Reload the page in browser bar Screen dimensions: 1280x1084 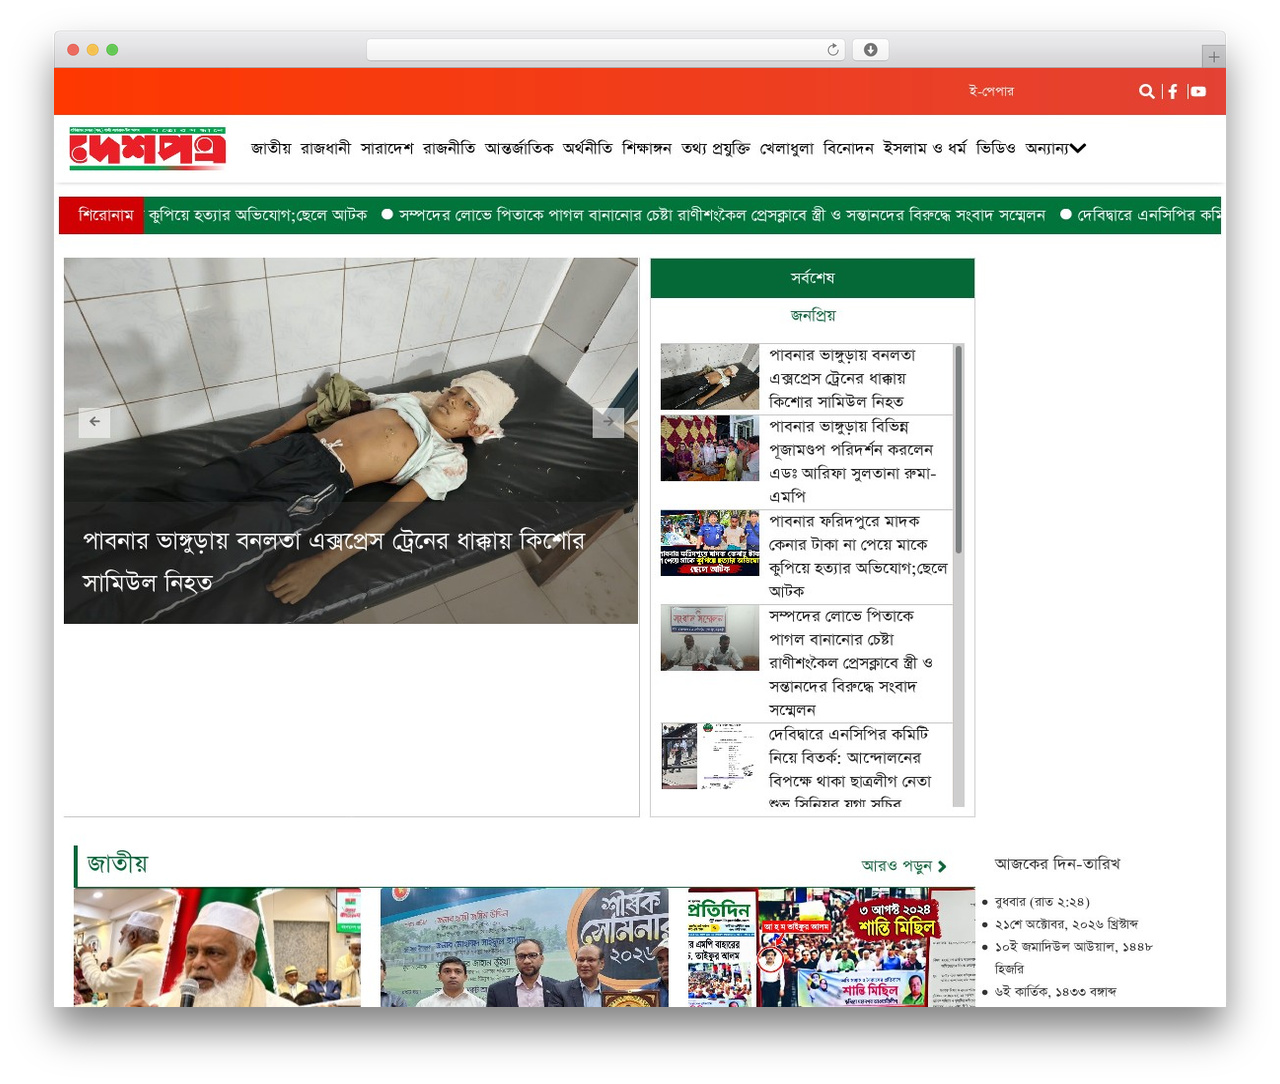tap(833, 50)
